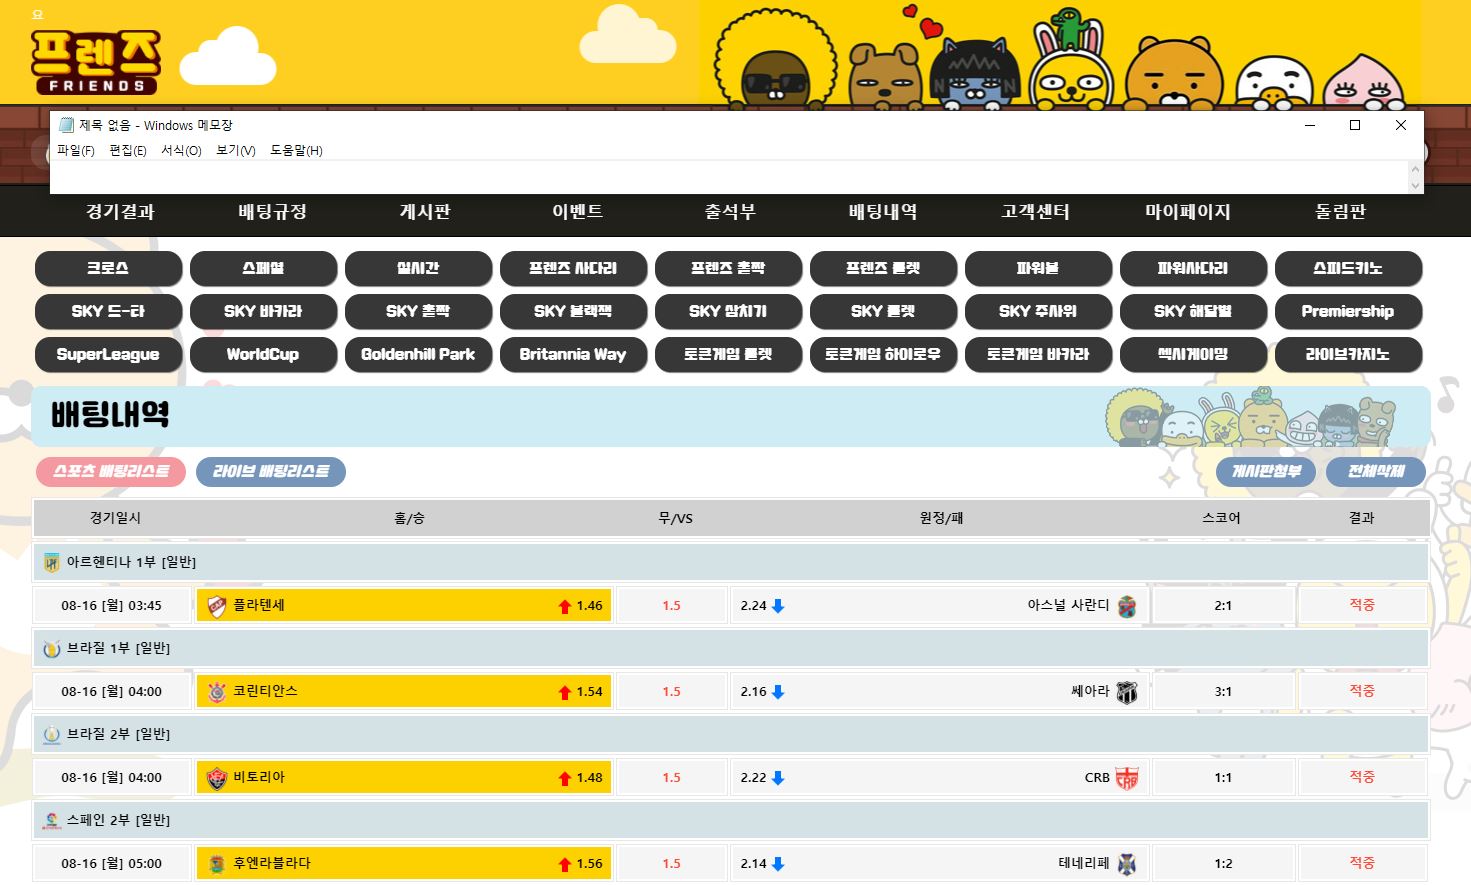Select the 스포츠 배팅리스트 tab

111,472
